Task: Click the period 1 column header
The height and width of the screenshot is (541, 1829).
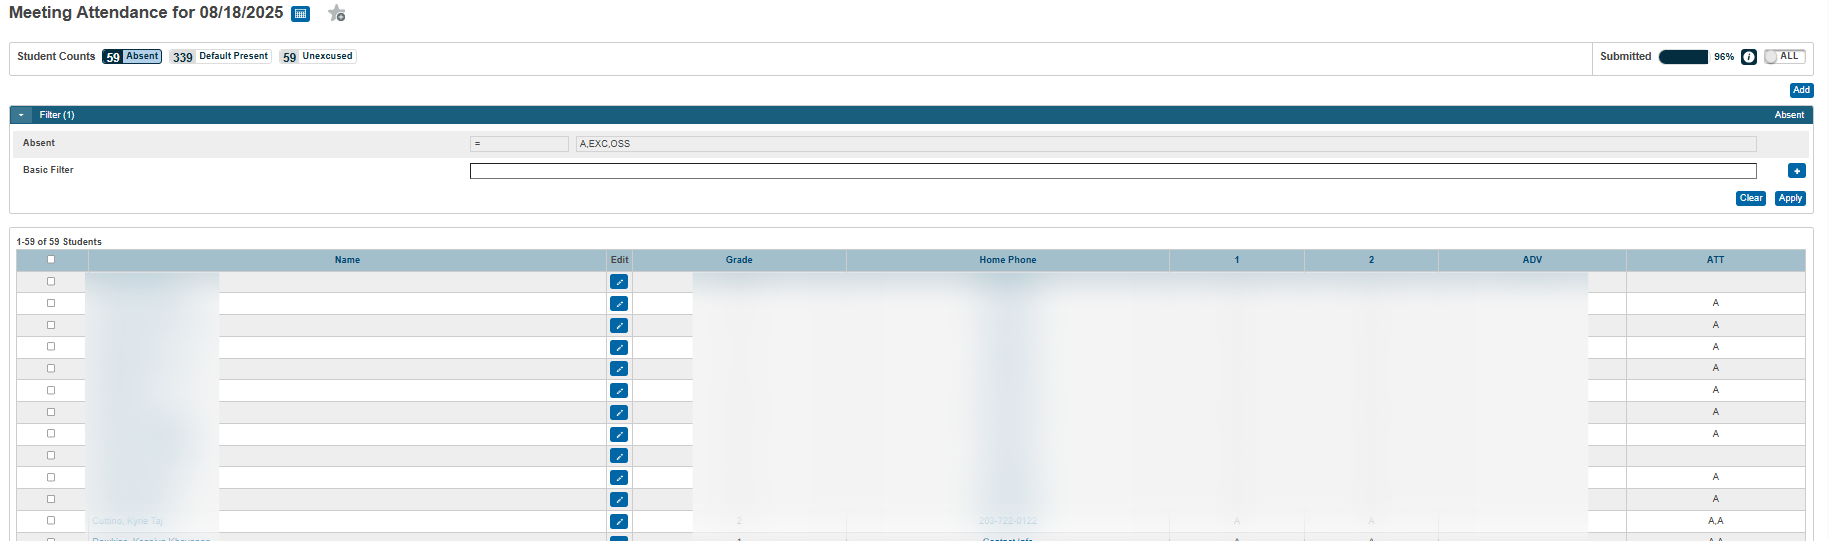Action: click(1237, 260)
